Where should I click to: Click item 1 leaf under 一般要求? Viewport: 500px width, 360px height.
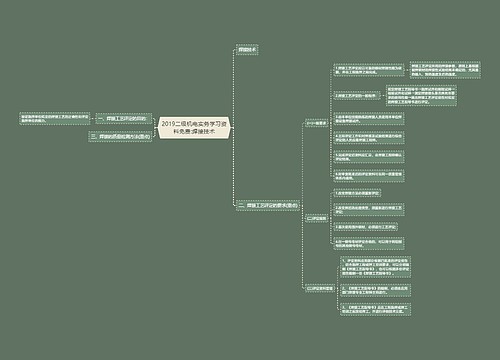coord(369,70)
